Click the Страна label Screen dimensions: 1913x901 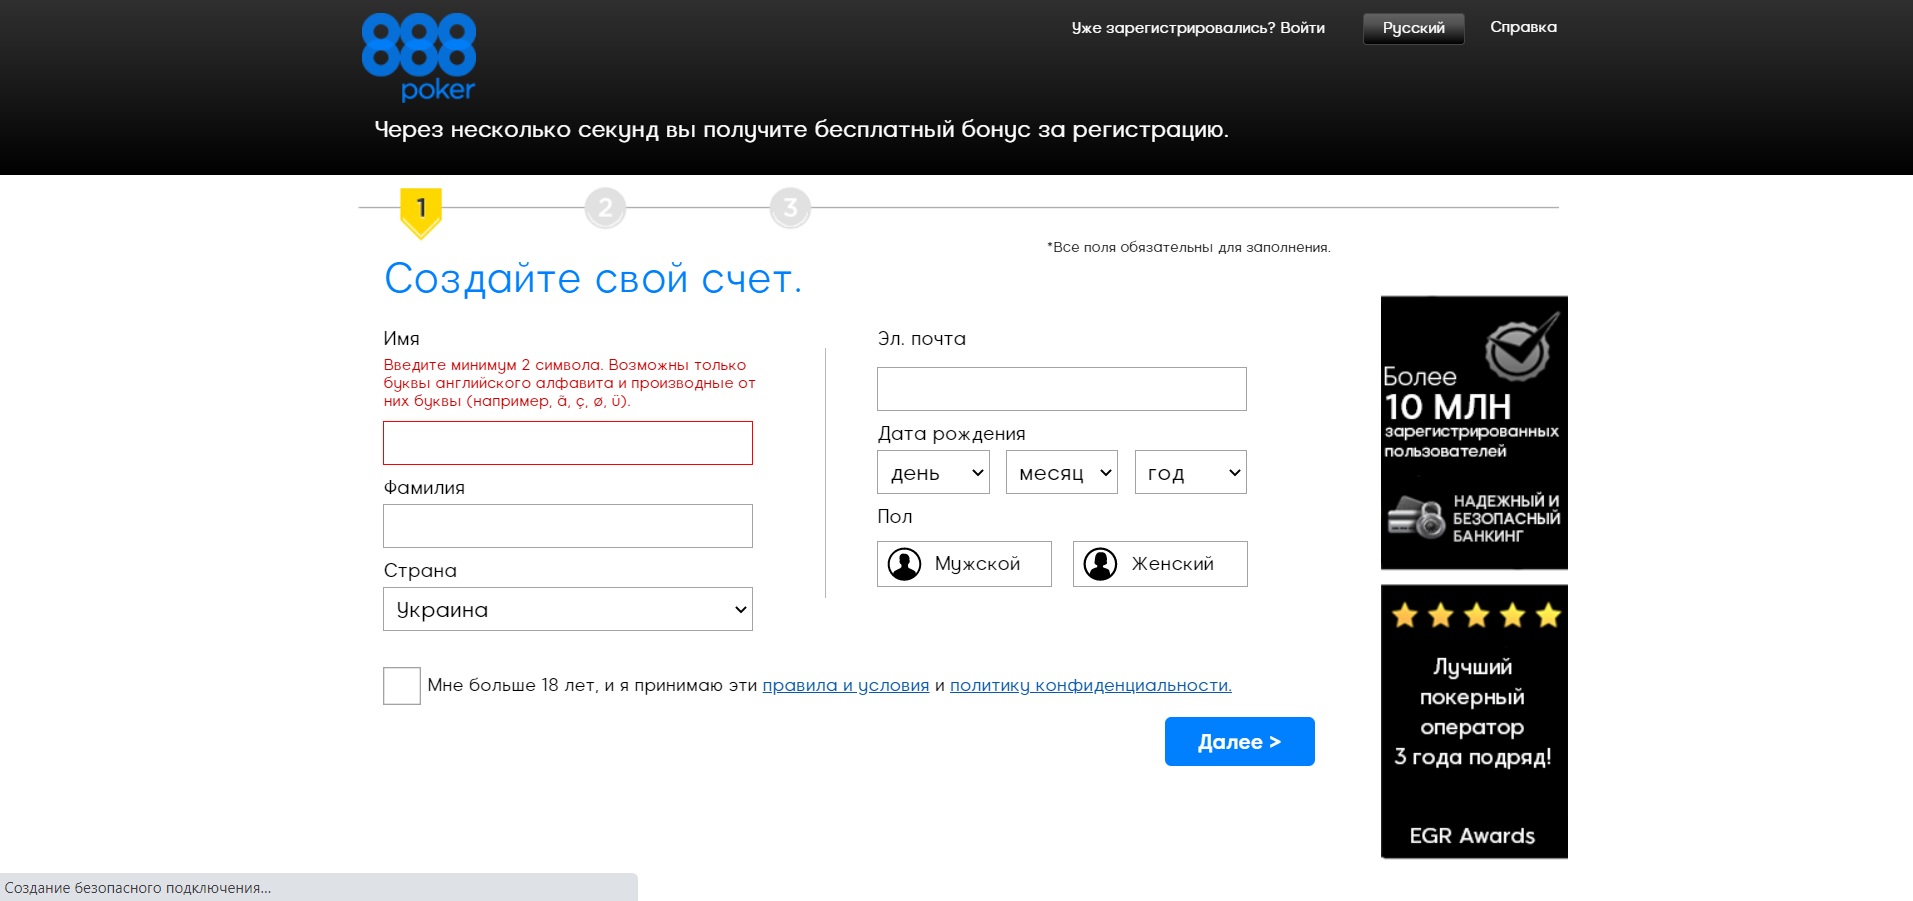click(420, 571)
